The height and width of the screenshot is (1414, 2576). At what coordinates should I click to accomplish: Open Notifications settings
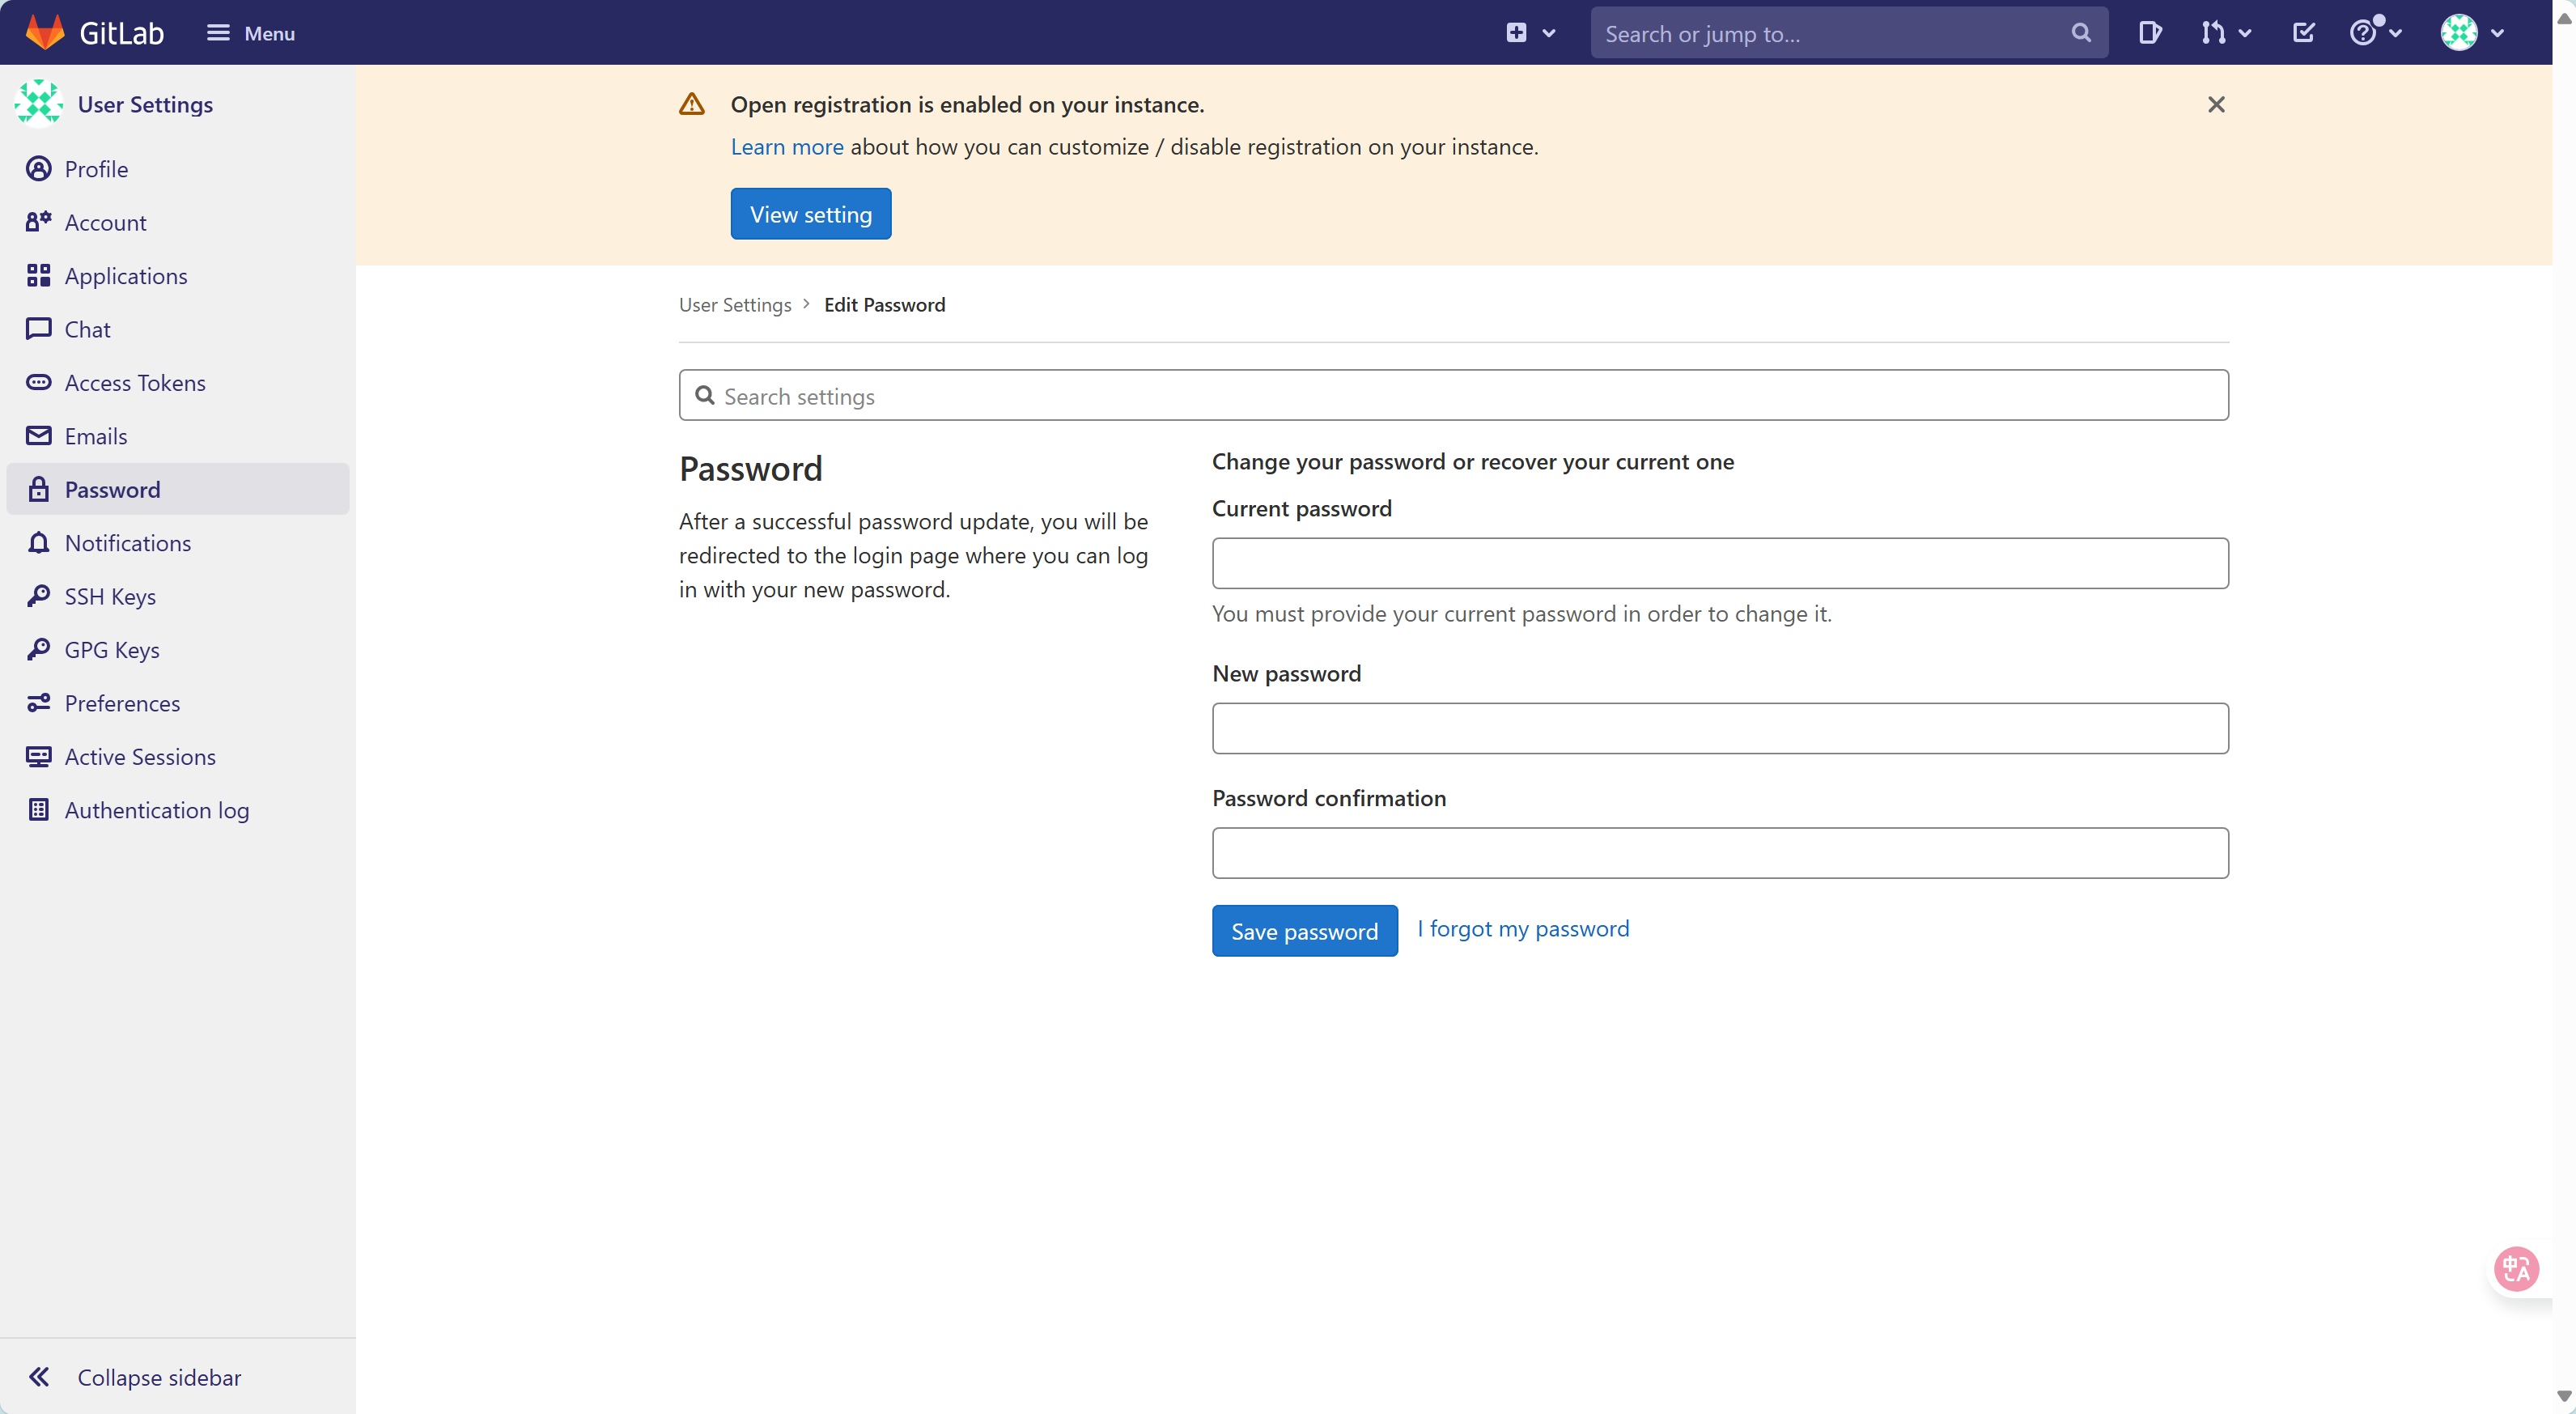178,543
